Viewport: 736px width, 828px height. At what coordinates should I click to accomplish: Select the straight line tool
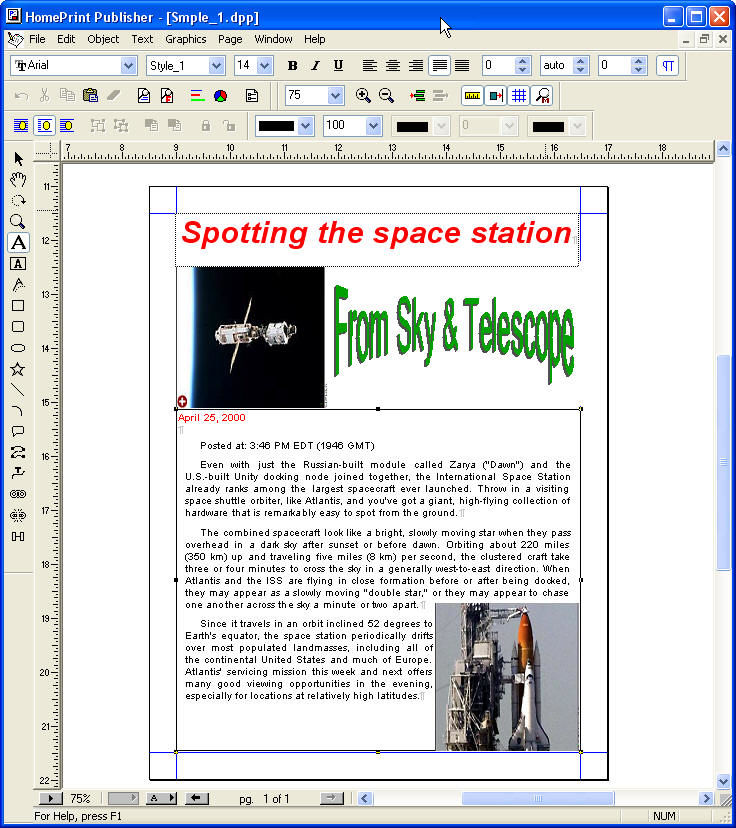coord(18,390)
